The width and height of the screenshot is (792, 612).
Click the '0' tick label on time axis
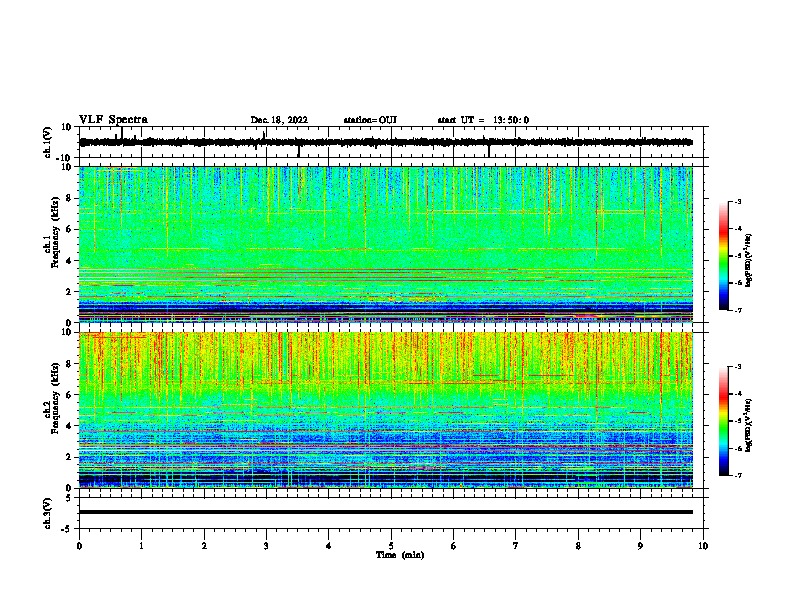79,546
